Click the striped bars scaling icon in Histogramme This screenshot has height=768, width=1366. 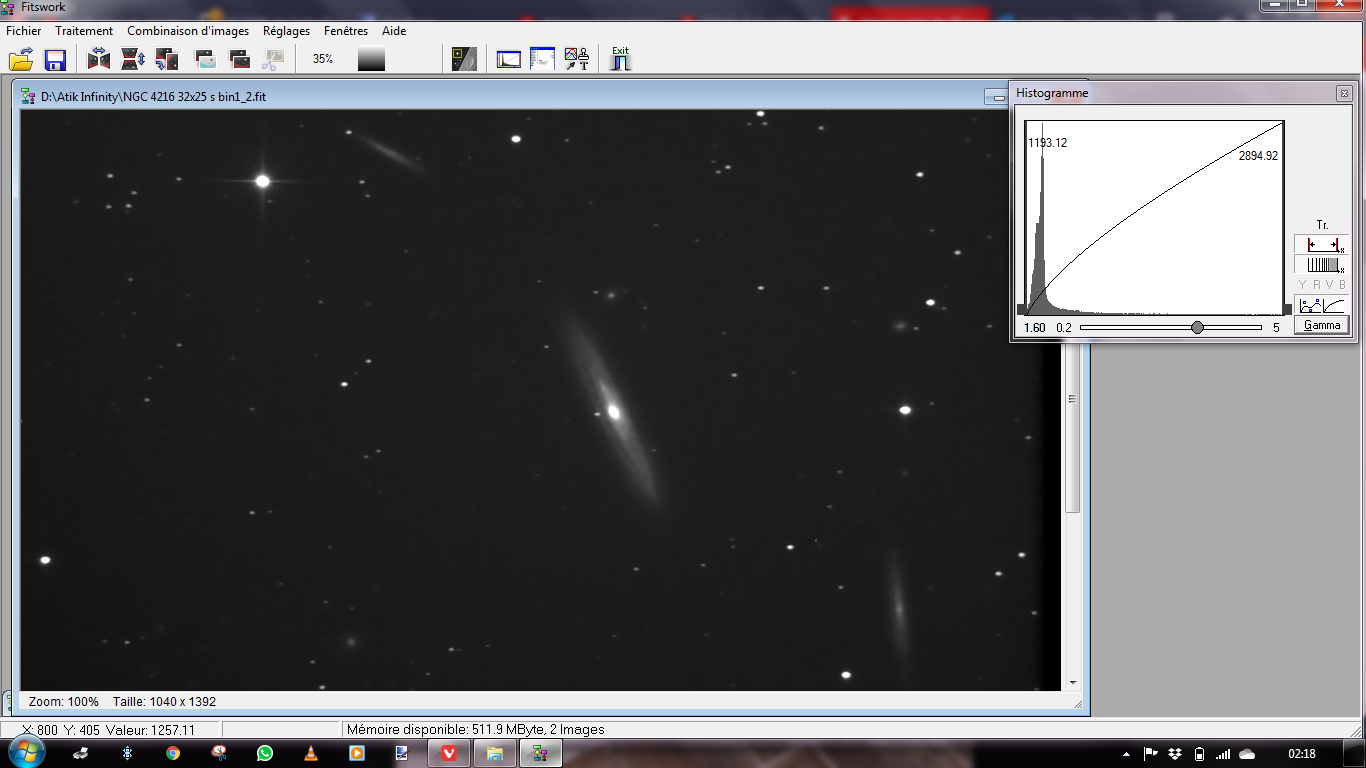1321,264
